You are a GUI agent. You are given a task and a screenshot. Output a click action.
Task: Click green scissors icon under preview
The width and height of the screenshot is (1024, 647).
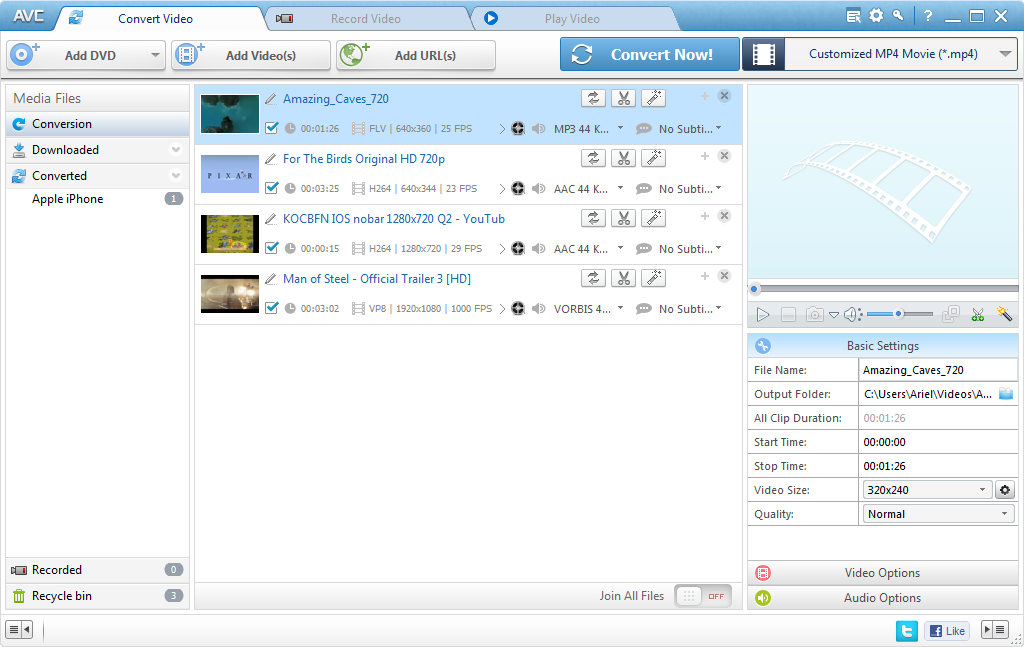click(978, 315)
